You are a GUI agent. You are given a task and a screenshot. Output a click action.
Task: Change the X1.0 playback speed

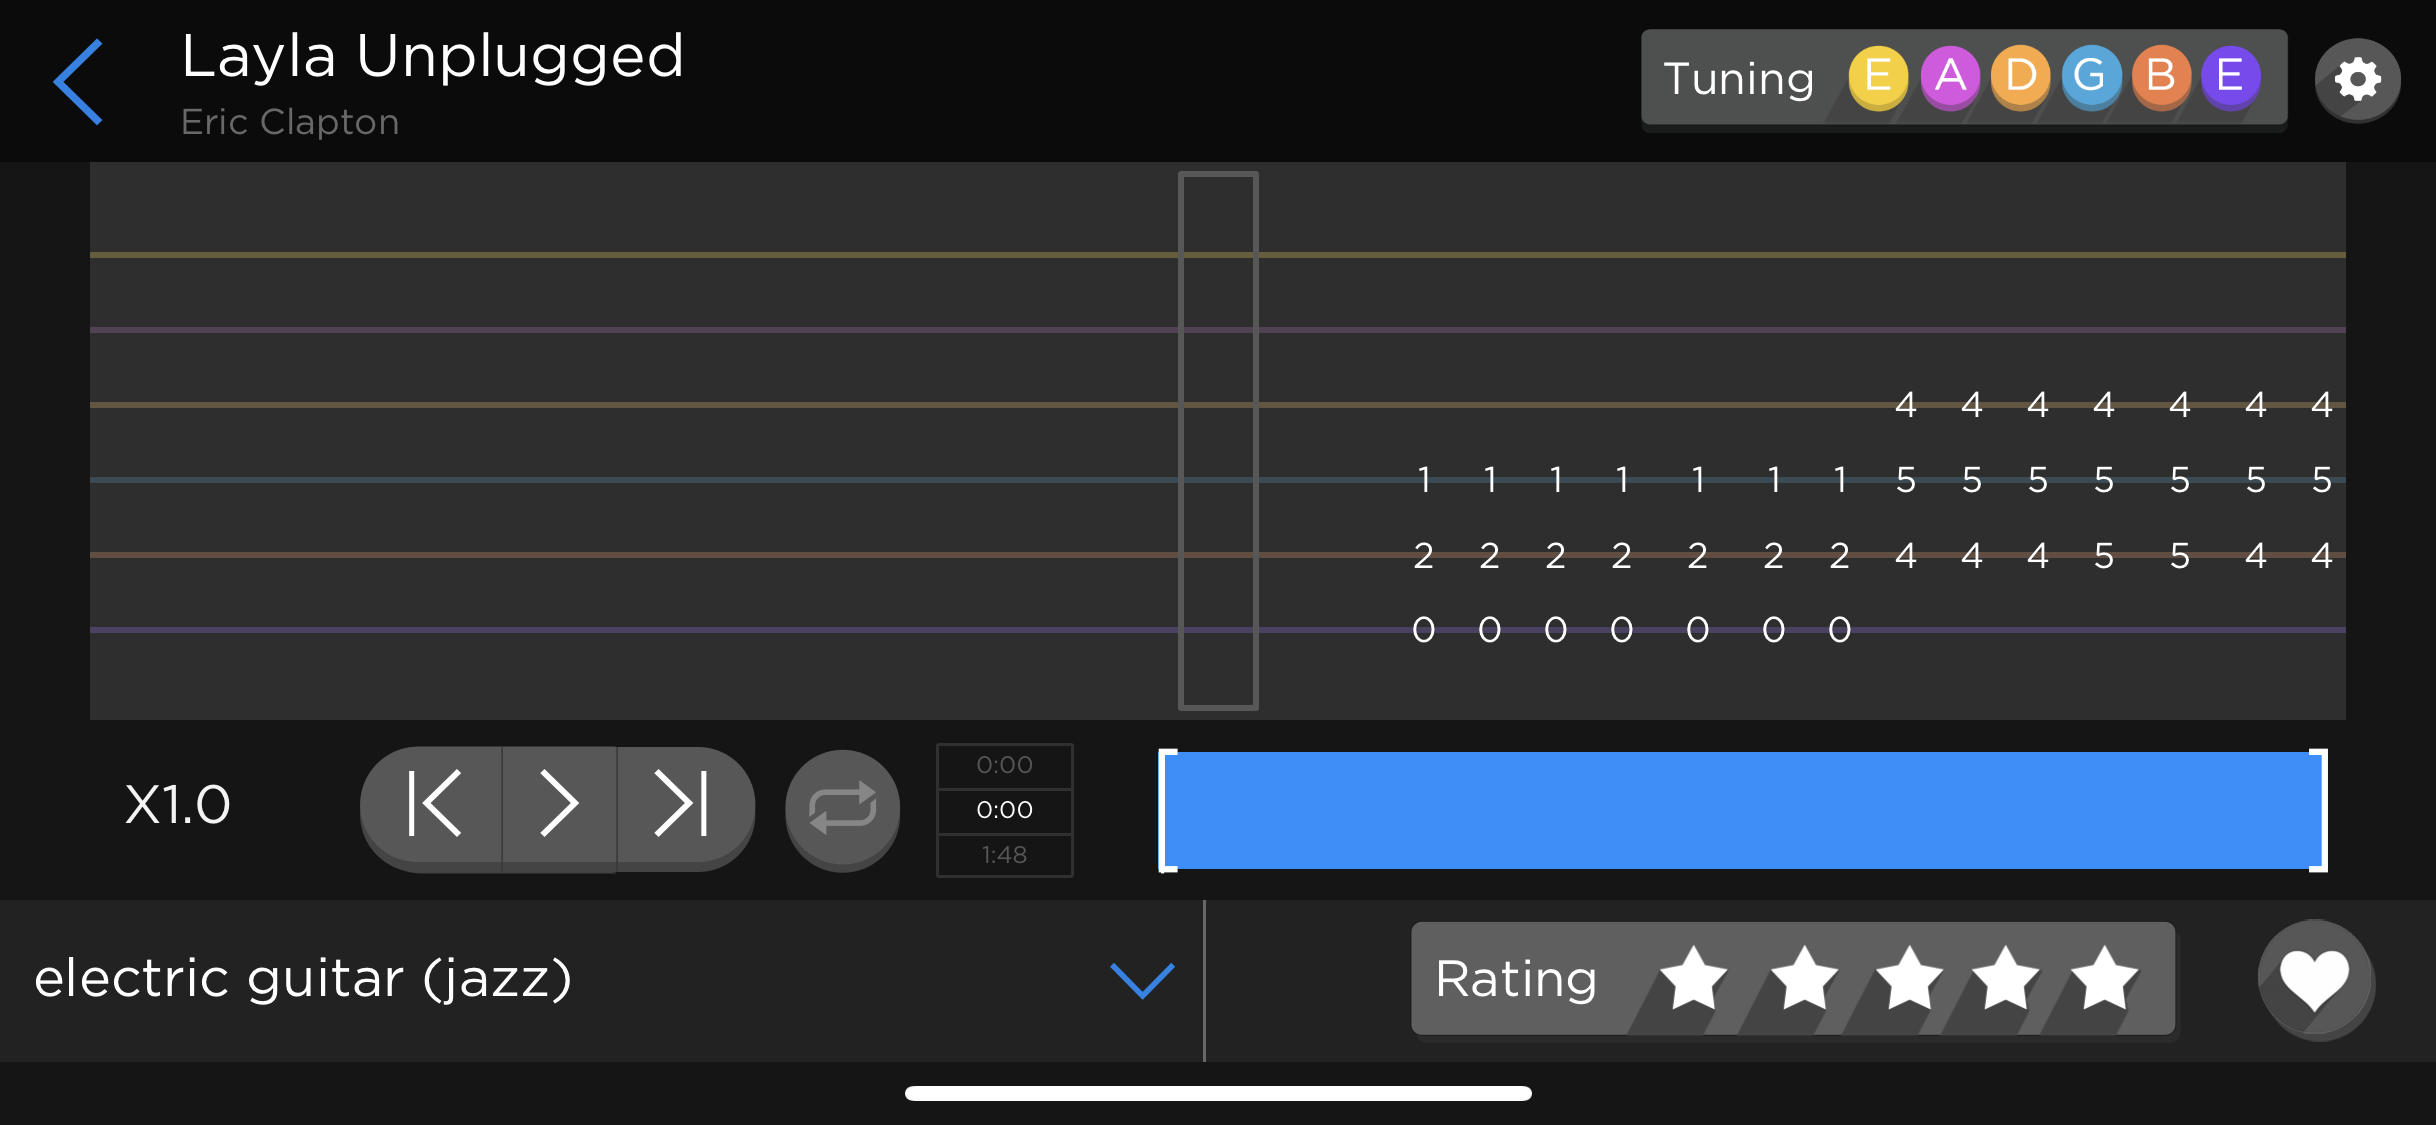coord(178,805)
